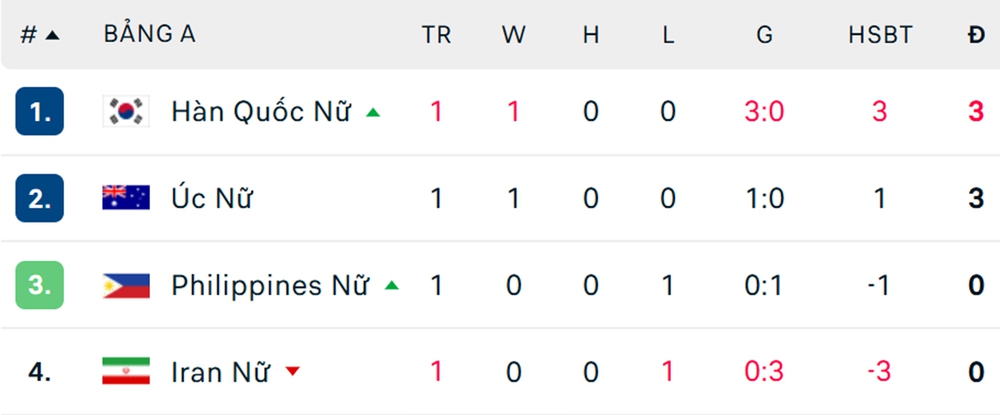The height and width of the screenshot is (415, 1000).
Task: Open the Iran Nữ team link
Action: point(221,372)
